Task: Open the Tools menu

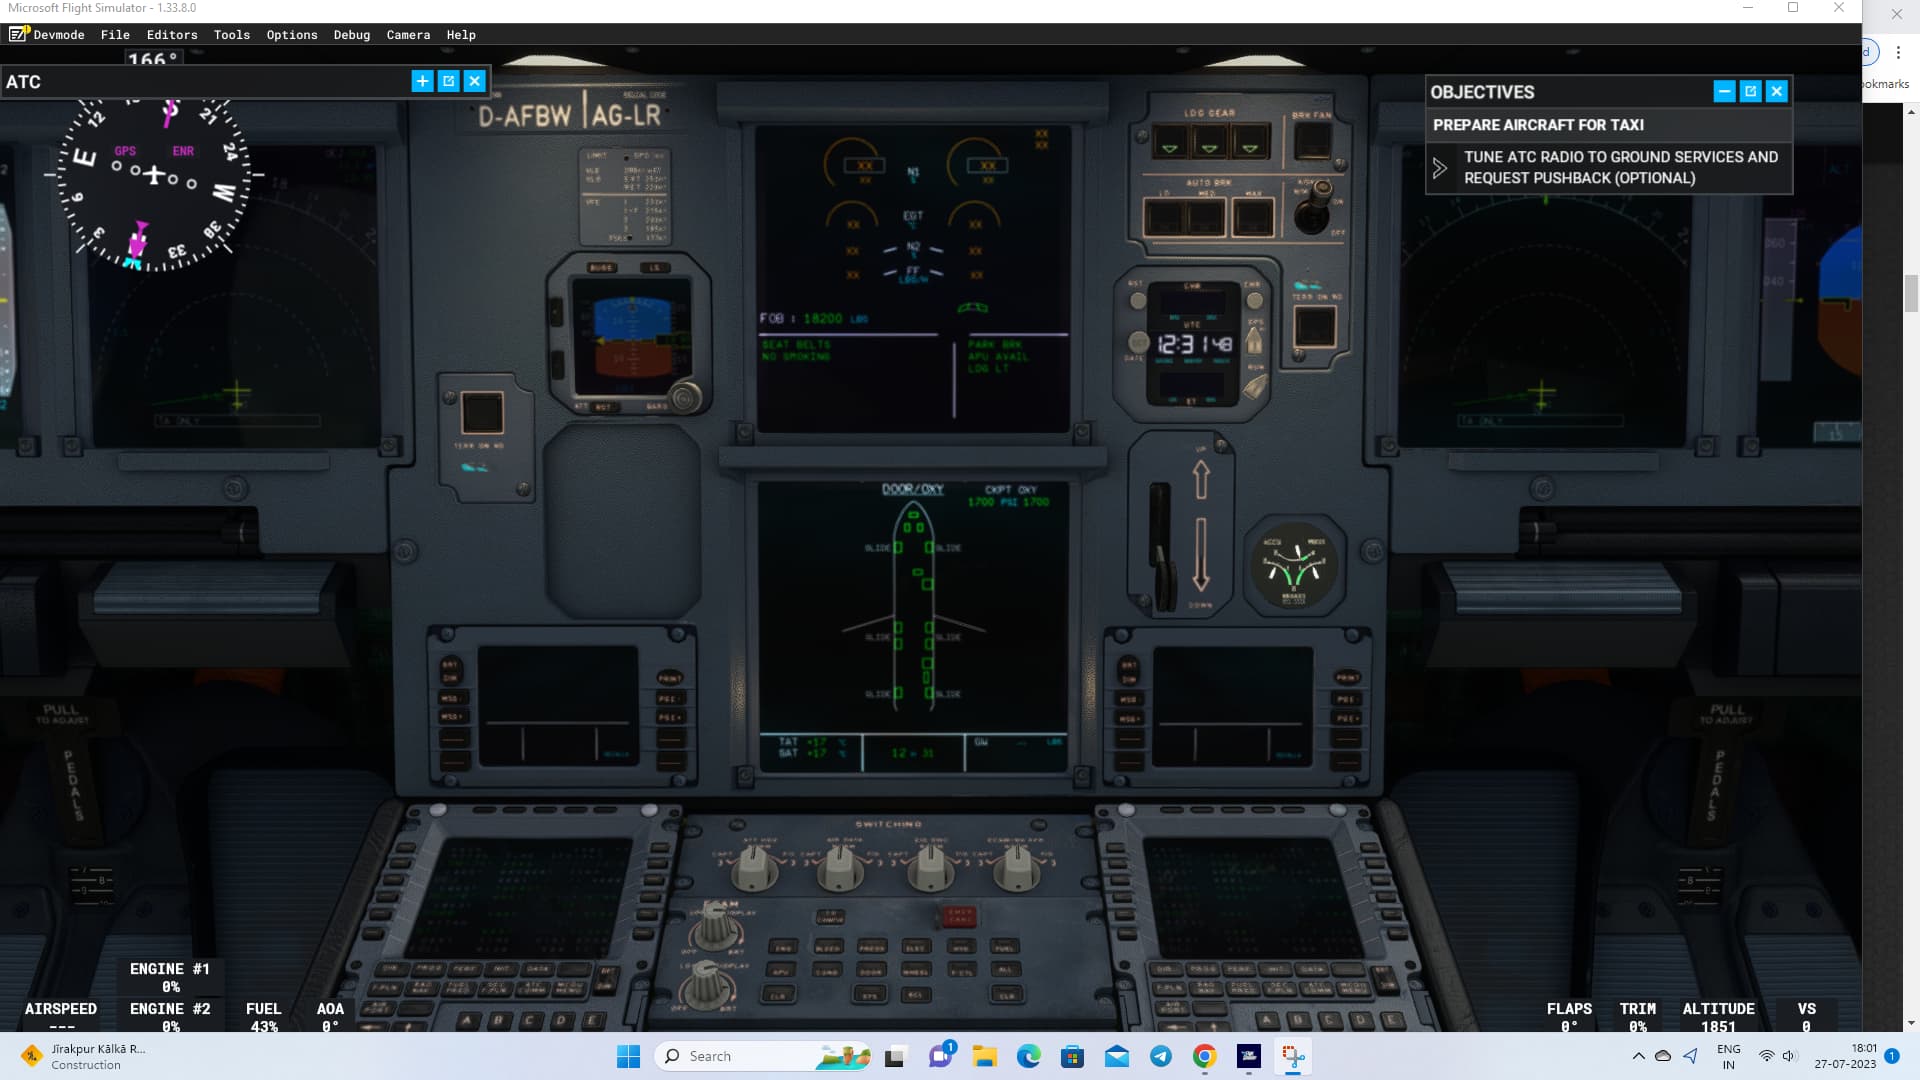Action: click(232, 34)
